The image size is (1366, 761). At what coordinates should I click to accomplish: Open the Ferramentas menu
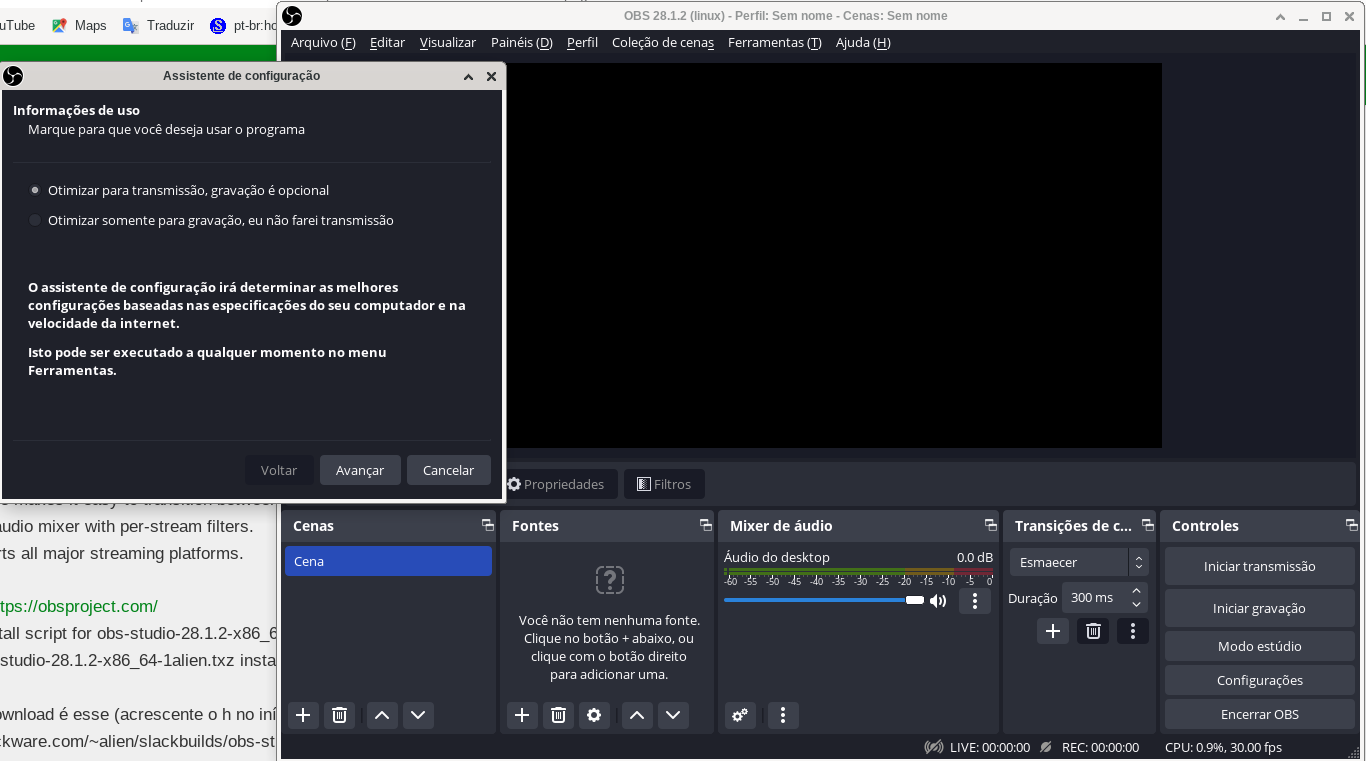(775, 42)
